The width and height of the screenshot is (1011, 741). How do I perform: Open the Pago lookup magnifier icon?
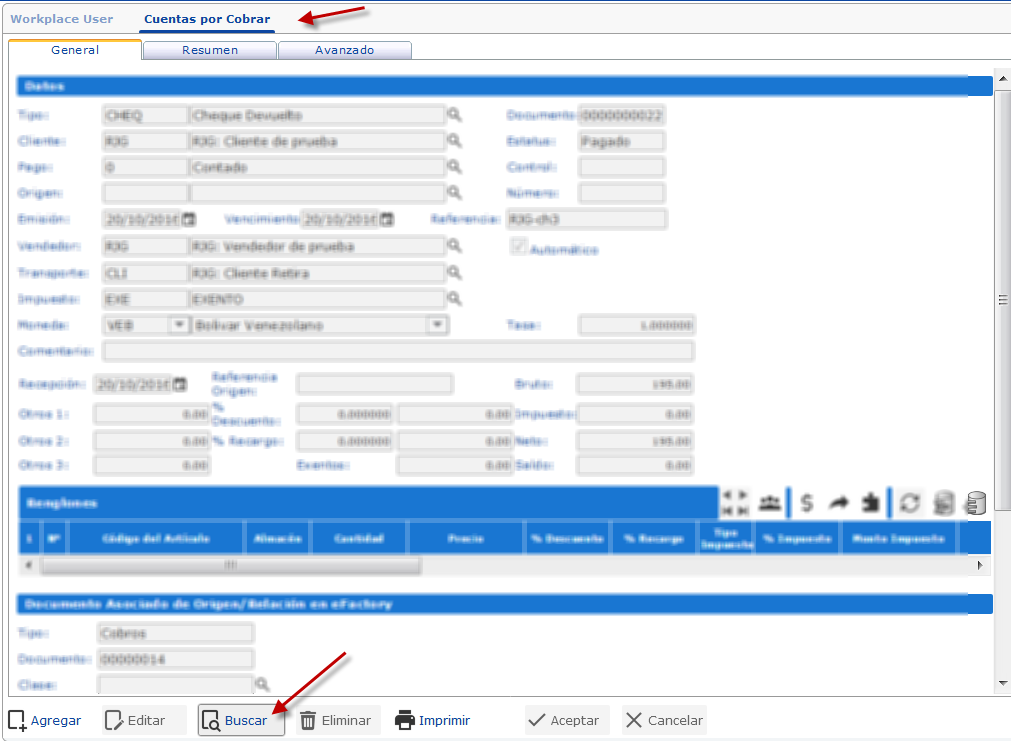pos(455,166)
